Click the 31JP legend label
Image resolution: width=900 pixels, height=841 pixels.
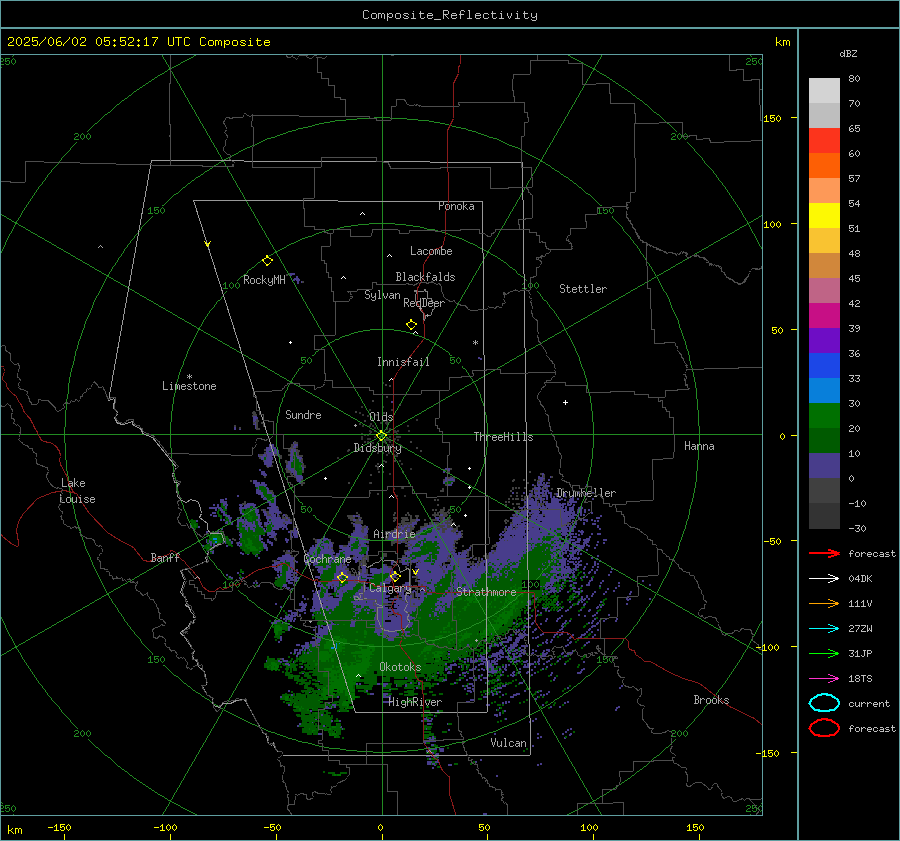pos(860,653)
